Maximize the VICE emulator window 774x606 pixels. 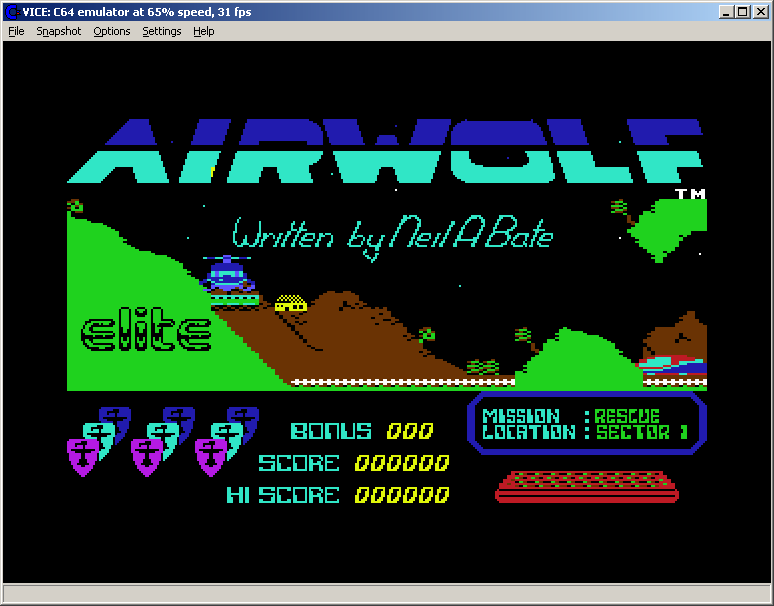(x=742, y=12)
